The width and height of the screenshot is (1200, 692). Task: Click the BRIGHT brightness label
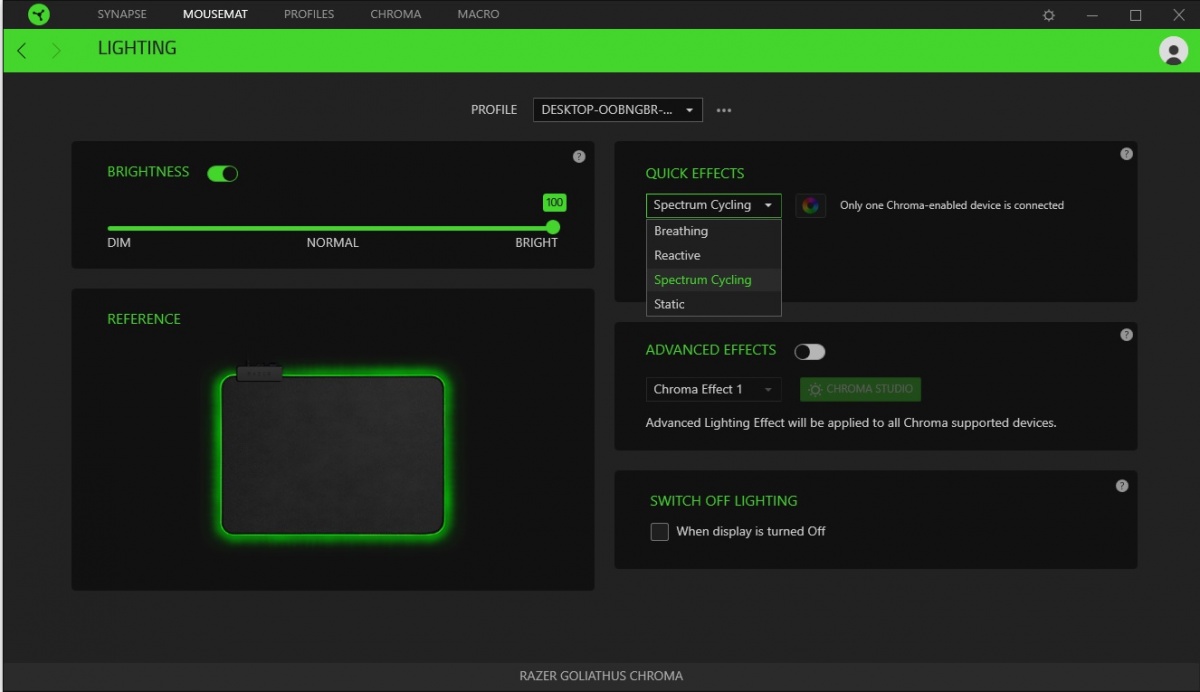(x=537, y=243)
